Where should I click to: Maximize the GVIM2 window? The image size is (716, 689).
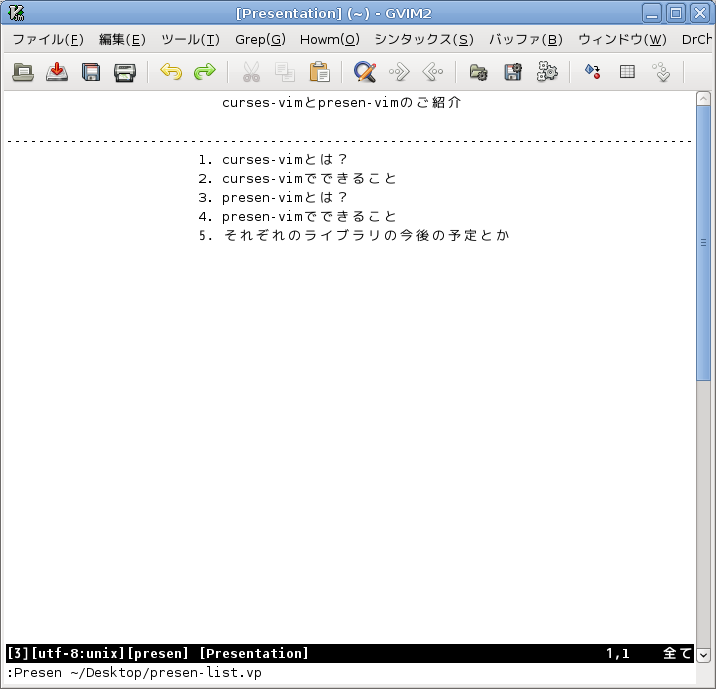[676, 13]
